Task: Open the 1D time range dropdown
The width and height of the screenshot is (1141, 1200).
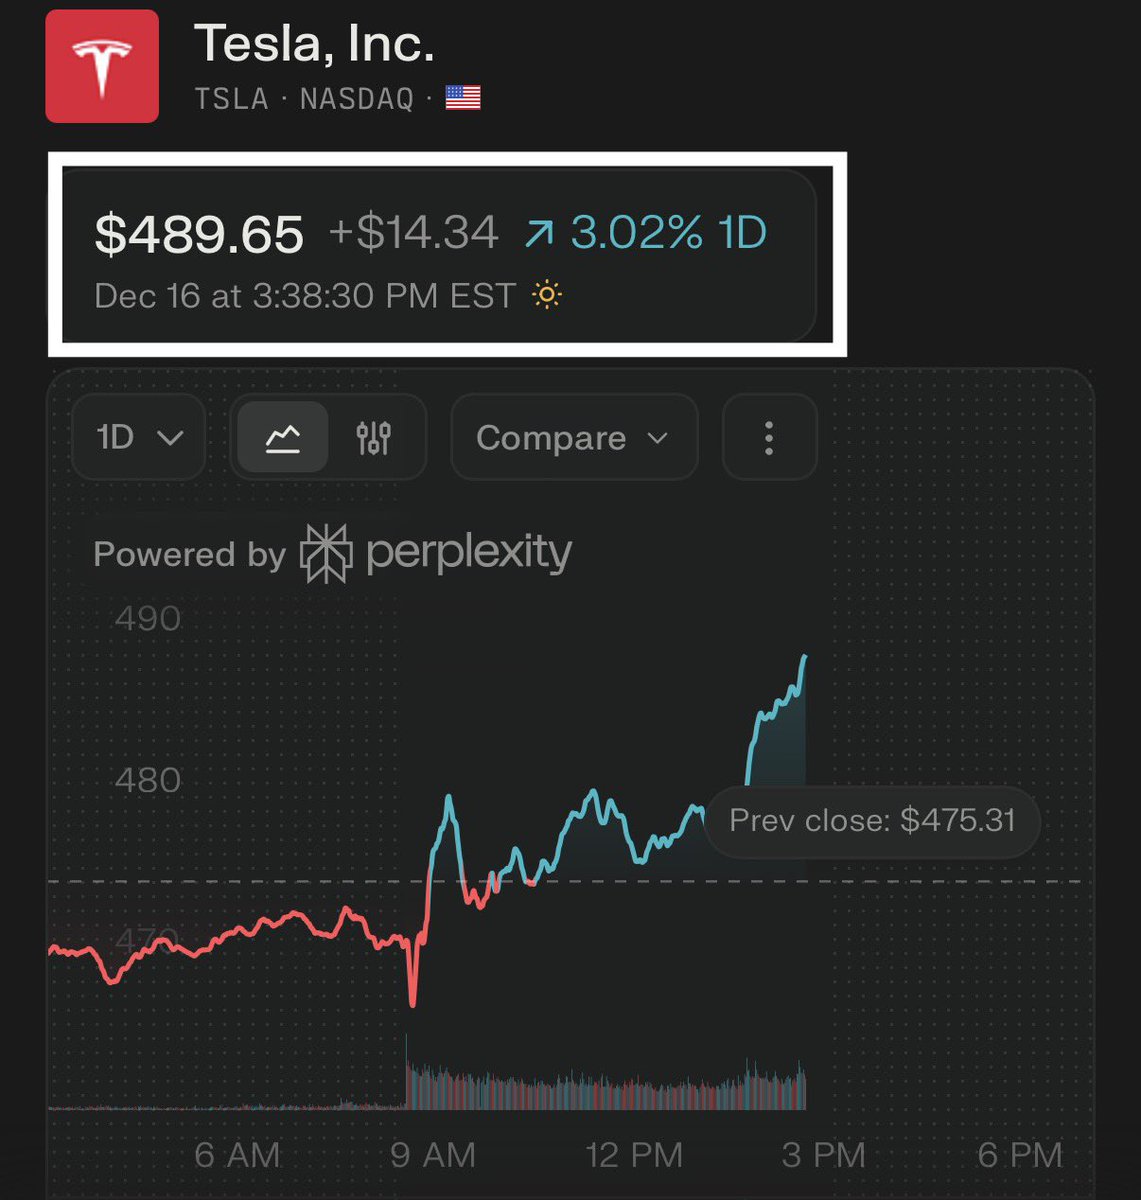Action: (x=139, y=438)
